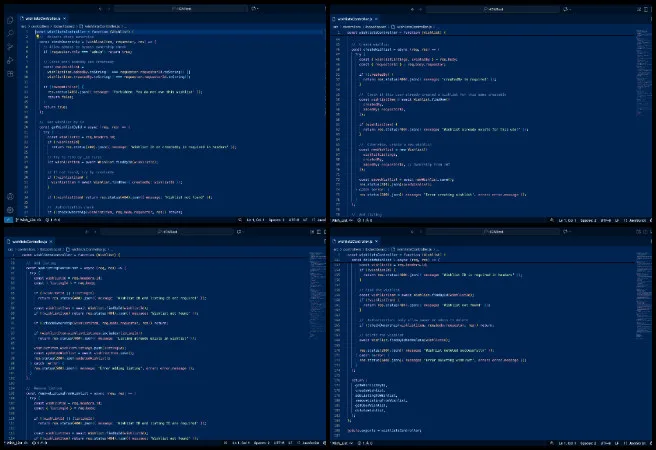Viewport: 656px width, 450px height.
Task: Open Run and Debug in top-left activity bar
Action: [x=8, y=61]
